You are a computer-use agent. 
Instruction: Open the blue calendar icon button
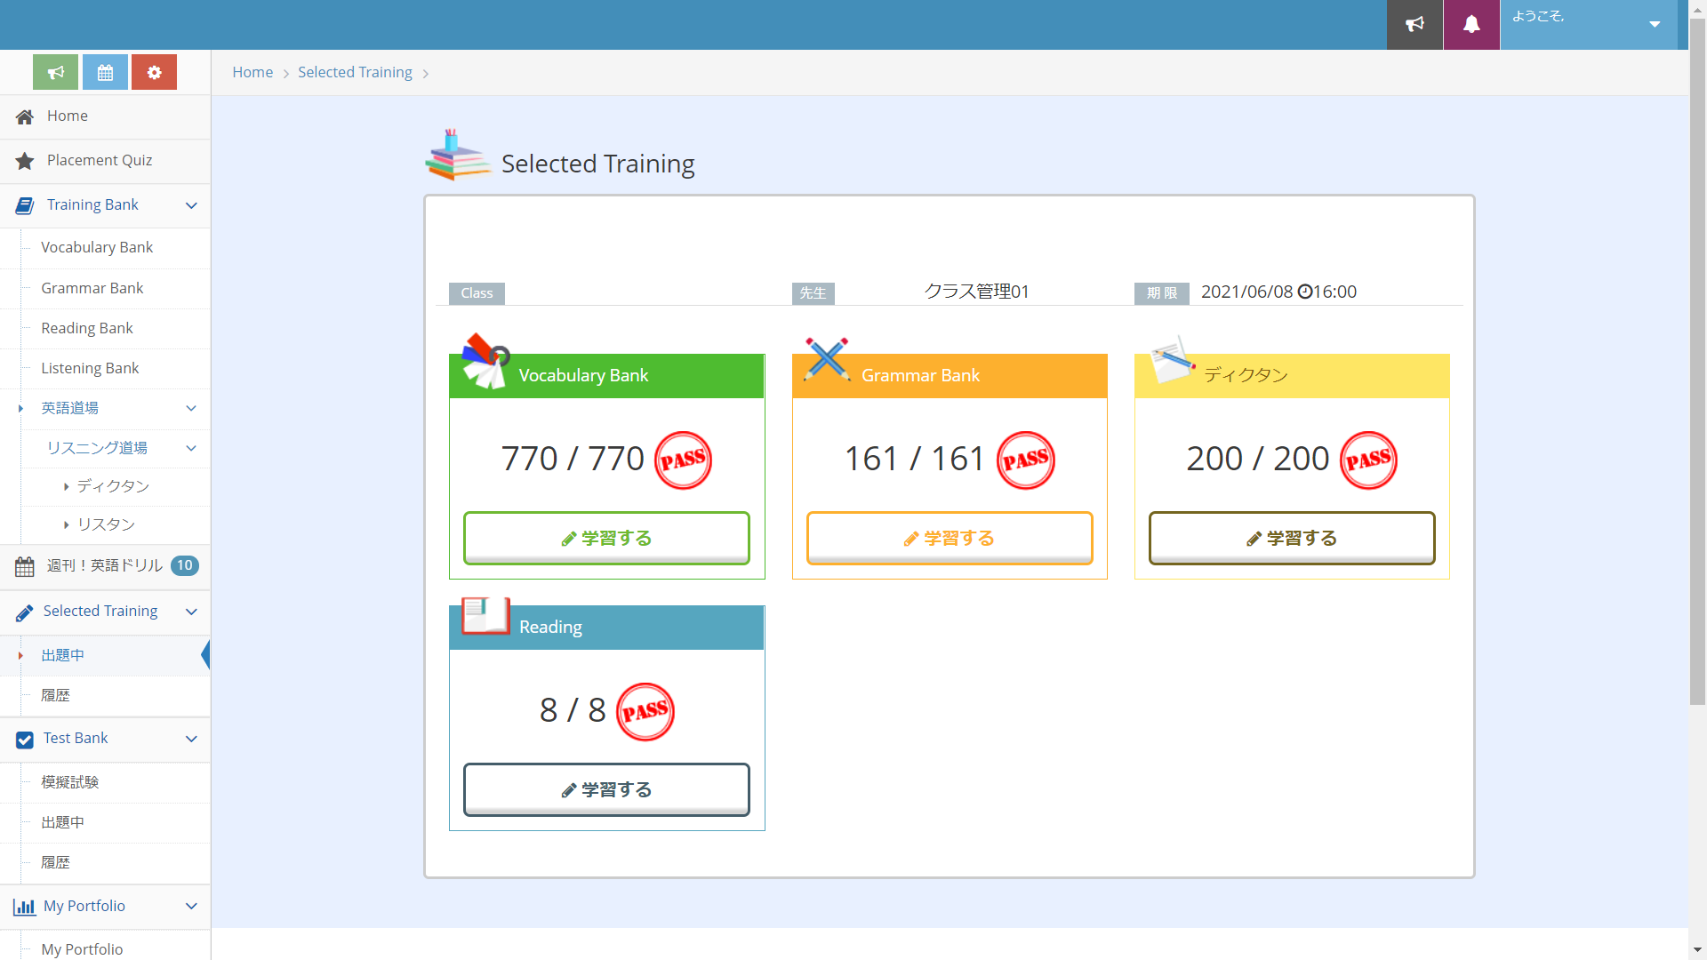pos(105,72)
